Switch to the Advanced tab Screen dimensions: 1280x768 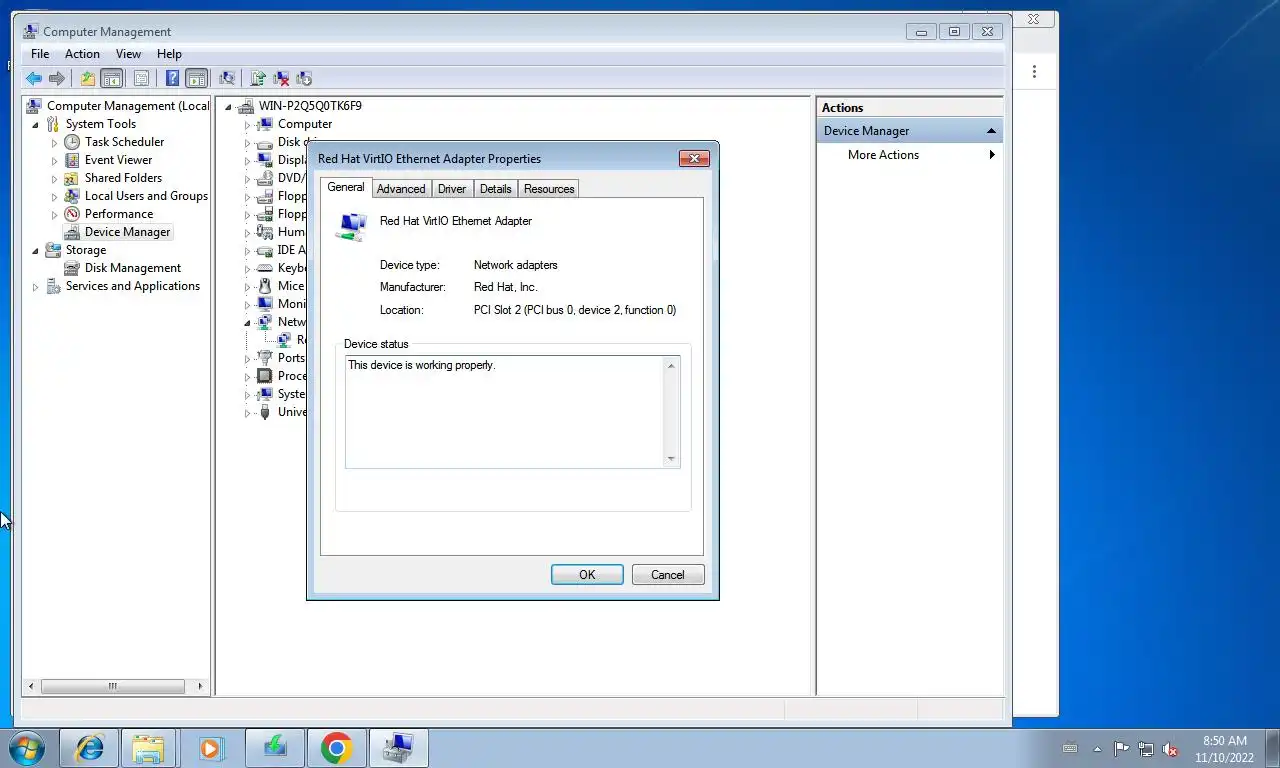tap(401, 189)
